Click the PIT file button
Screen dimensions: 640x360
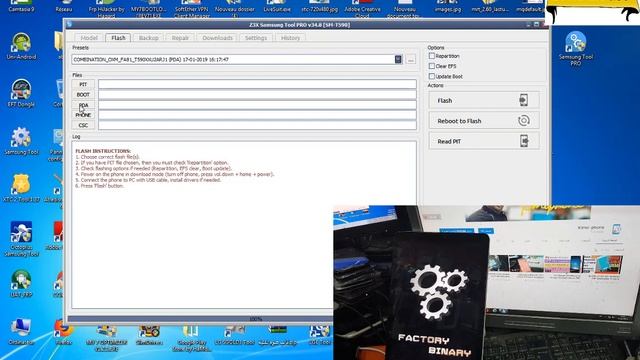[83, 84]
